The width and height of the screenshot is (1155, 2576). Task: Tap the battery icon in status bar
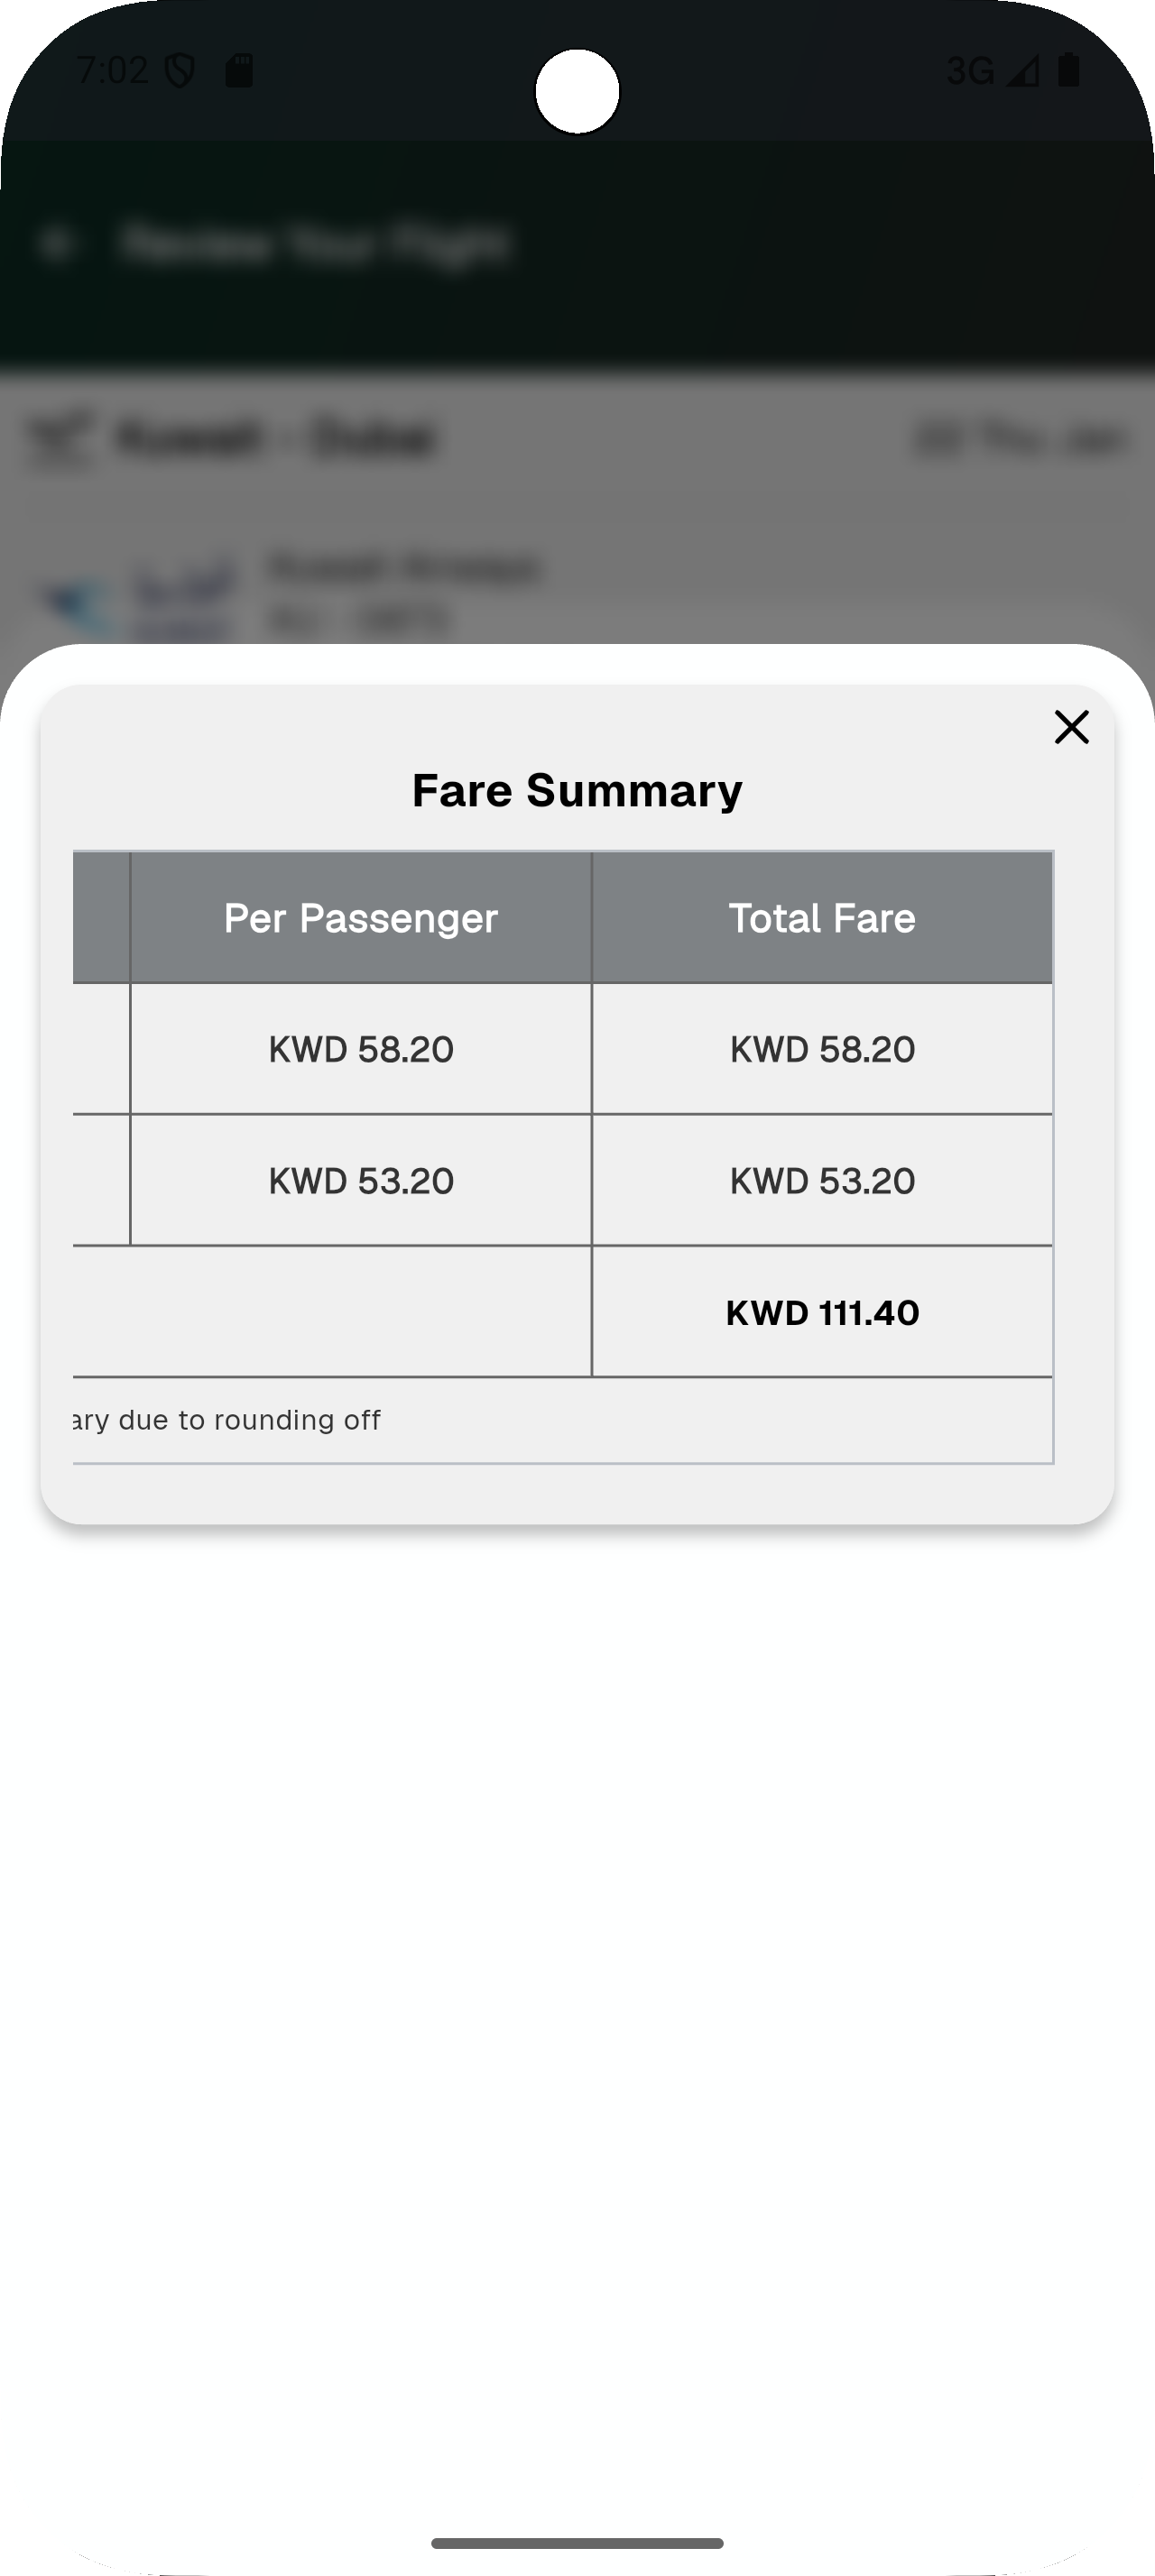click(x=1068, y=70)
